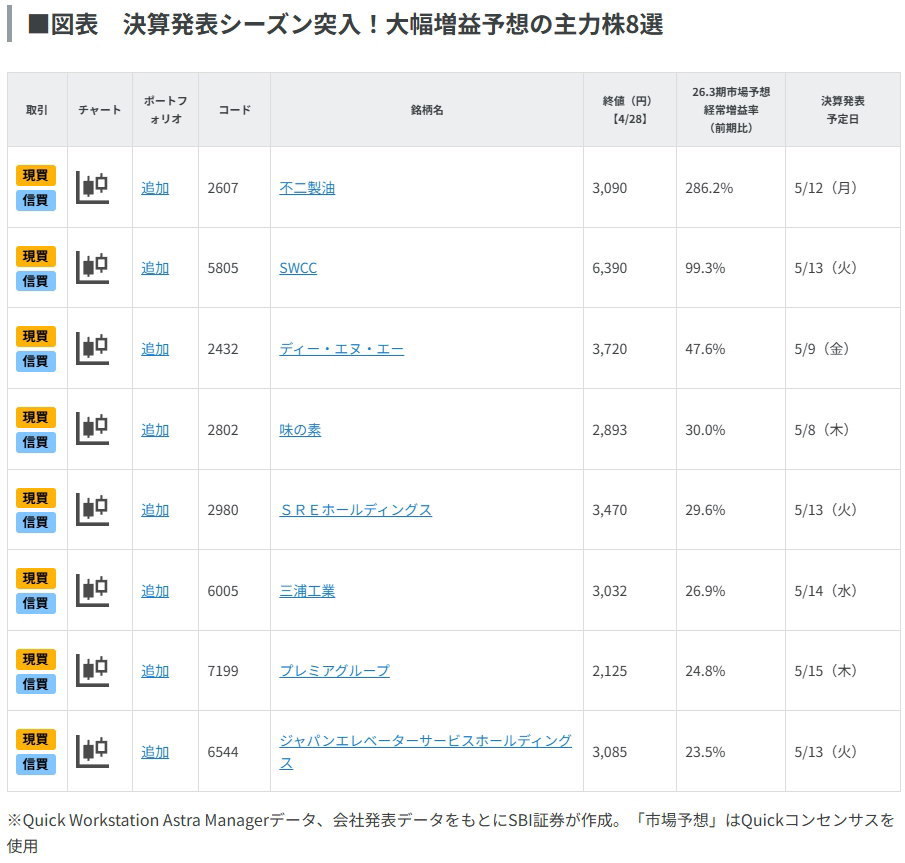
Task: Open the SWCC stock link
Action: [x=298, y=268]
